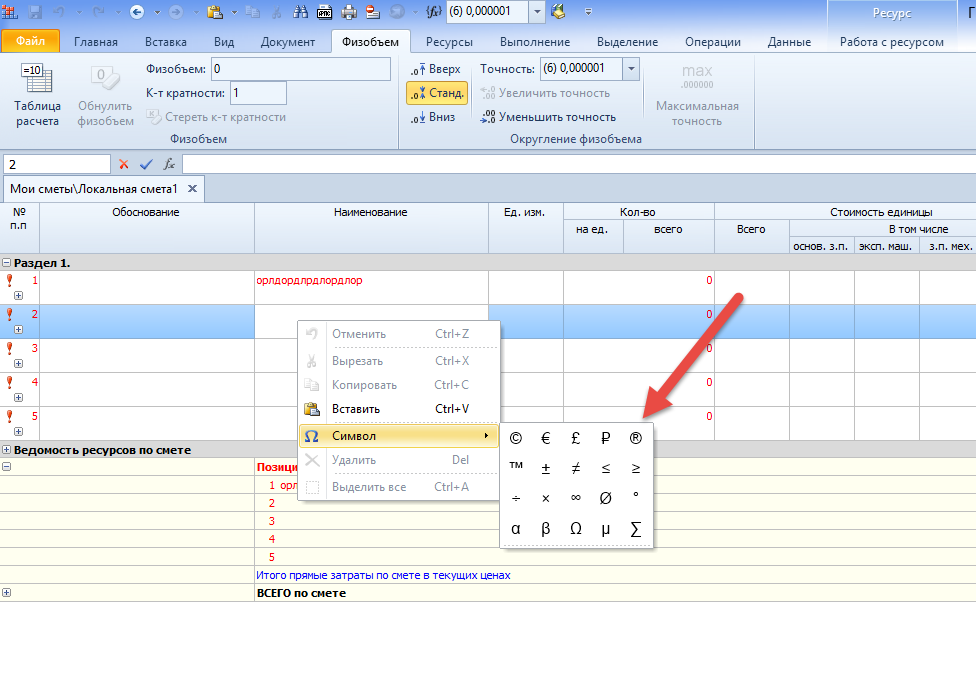Expand Ведомость ресурсов по смете section
The width and height of the screenshot is (976, 699).
pos(7,450)
